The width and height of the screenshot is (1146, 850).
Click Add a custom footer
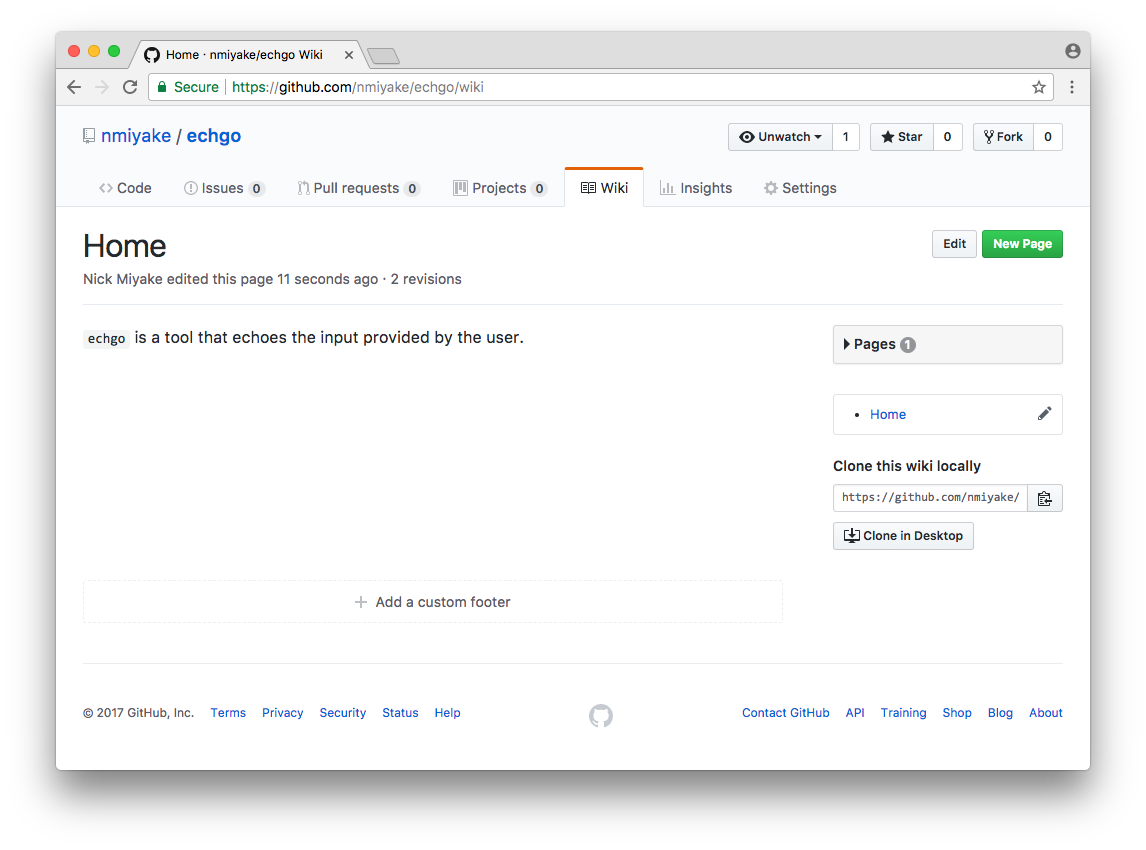point(433,602)
